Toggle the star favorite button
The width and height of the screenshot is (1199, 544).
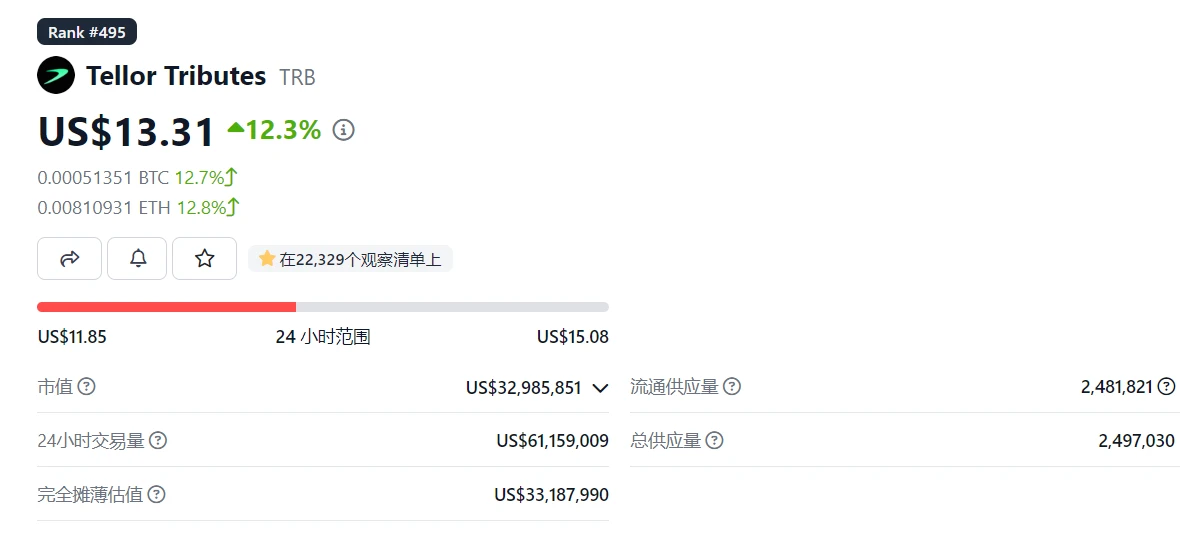204,259
